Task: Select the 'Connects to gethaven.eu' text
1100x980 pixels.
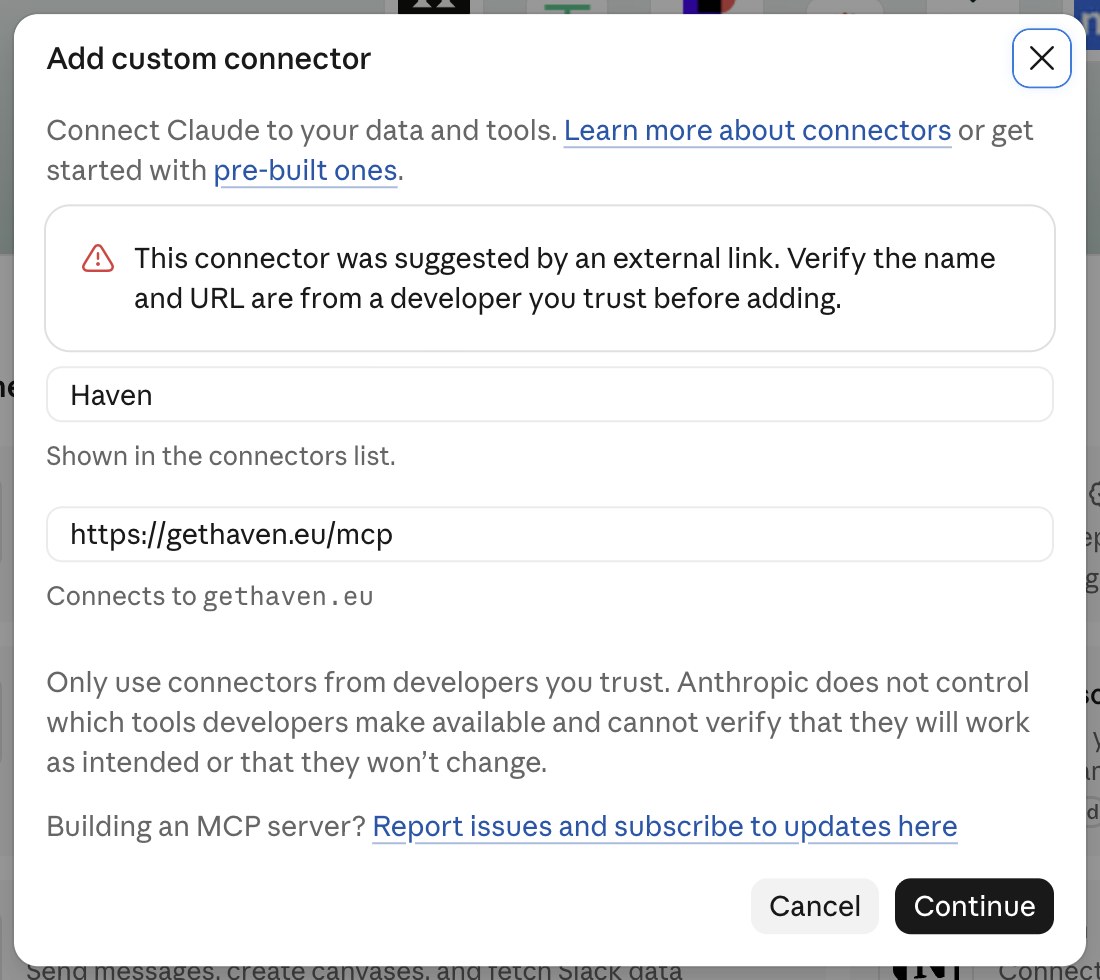Action: (210, 596)
